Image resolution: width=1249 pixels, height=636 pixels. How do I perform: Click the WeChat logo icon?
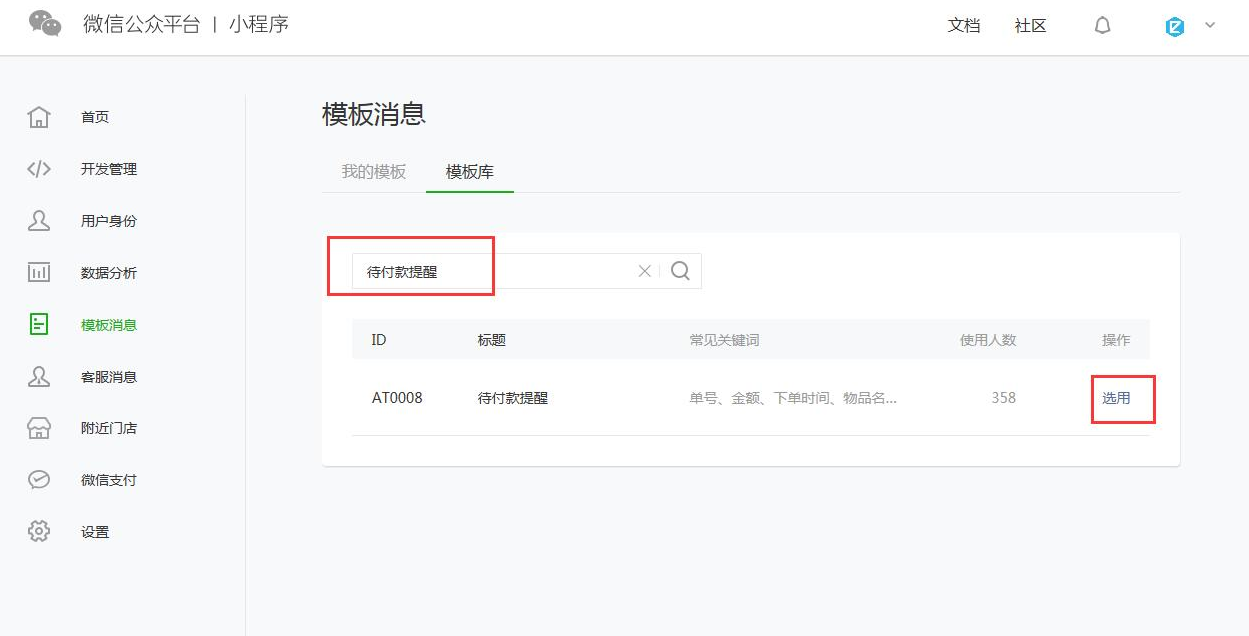coord(45,24)
